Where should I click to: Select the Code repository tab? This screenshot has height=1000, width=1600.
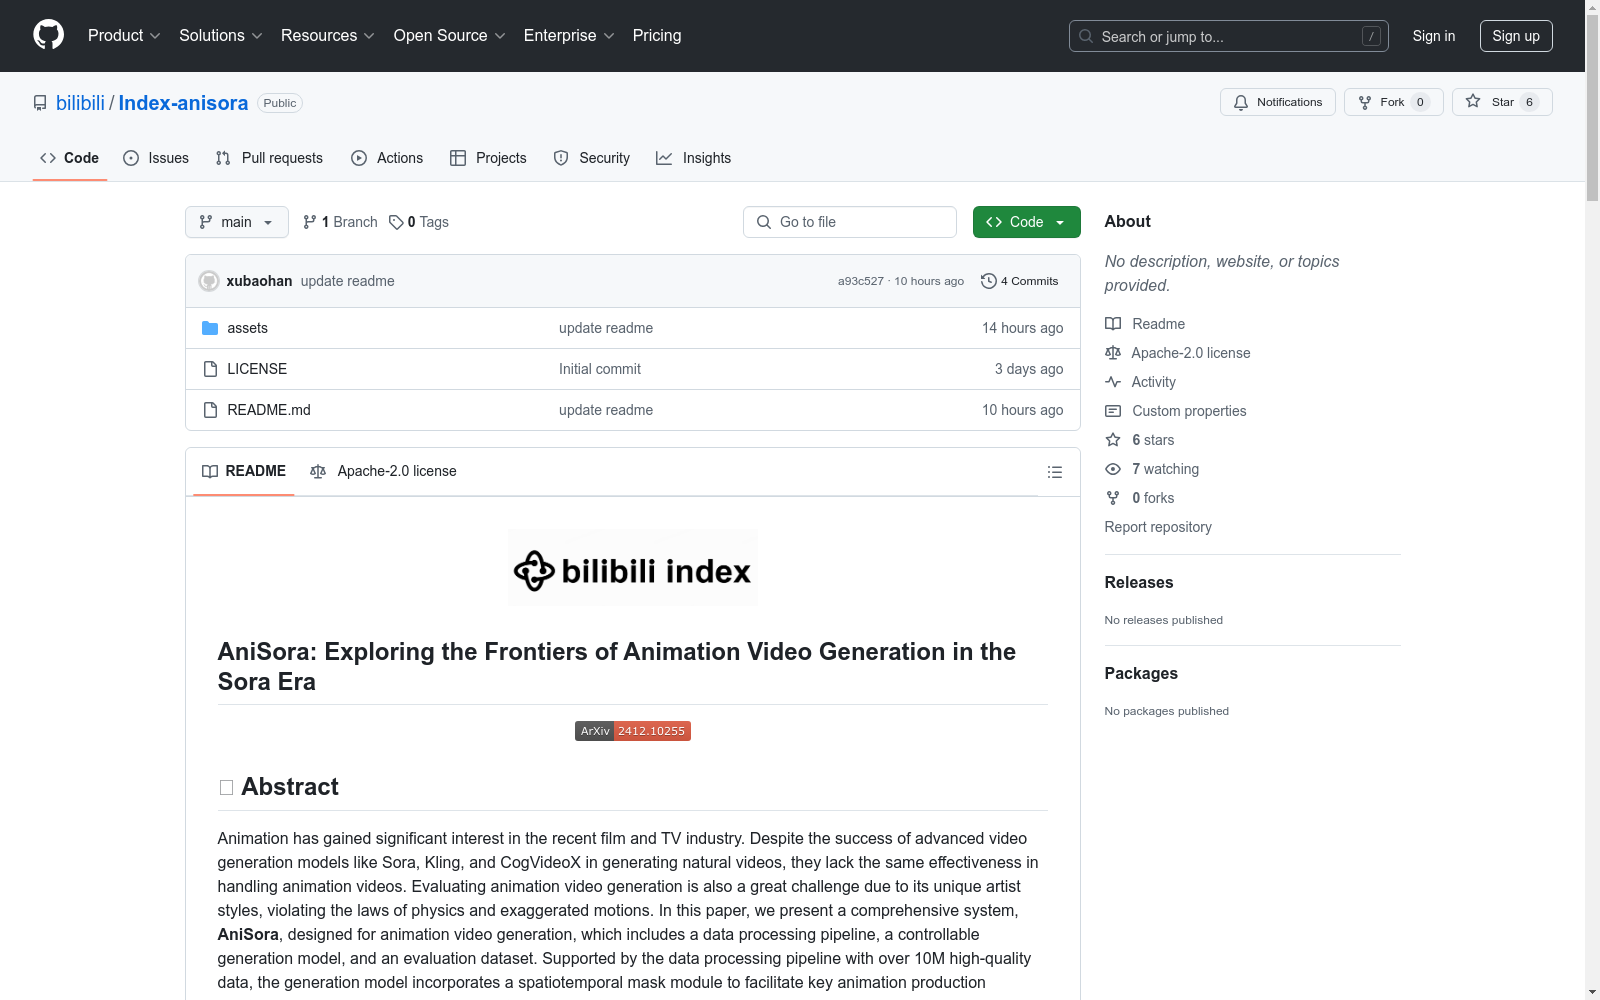(x=70, y=158)
